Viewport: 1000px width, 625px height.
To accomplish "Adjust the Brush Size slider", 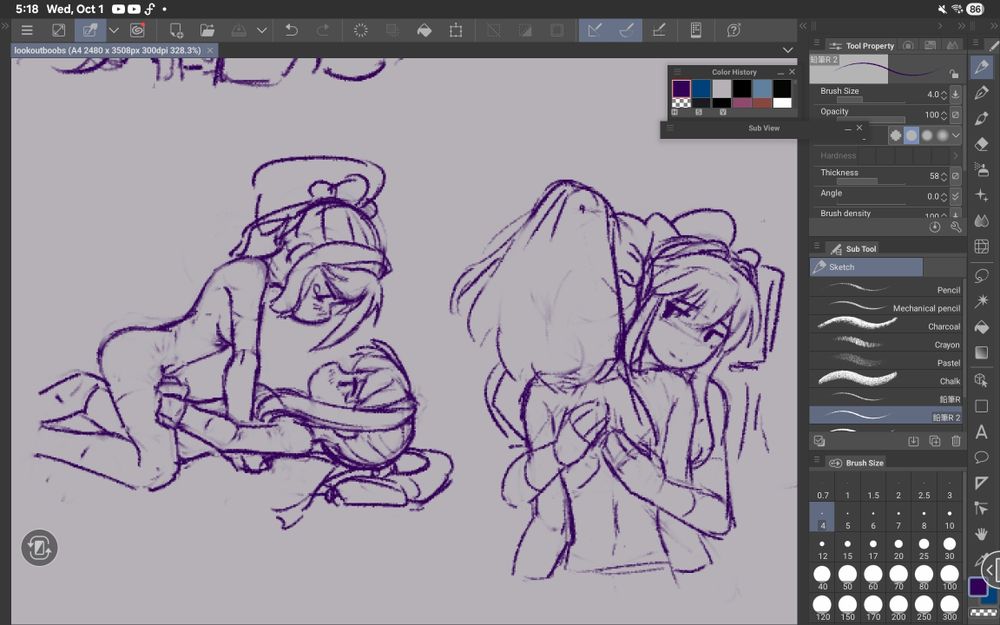I will [871, 100].
